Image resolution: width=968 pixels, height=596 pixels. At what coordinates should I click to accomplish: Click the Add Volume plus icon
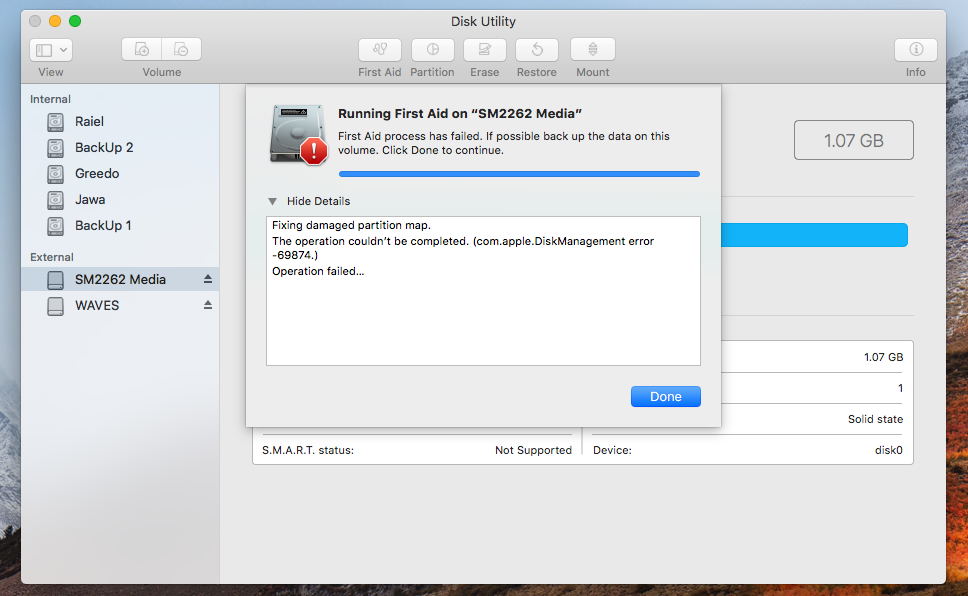point(141,49)
